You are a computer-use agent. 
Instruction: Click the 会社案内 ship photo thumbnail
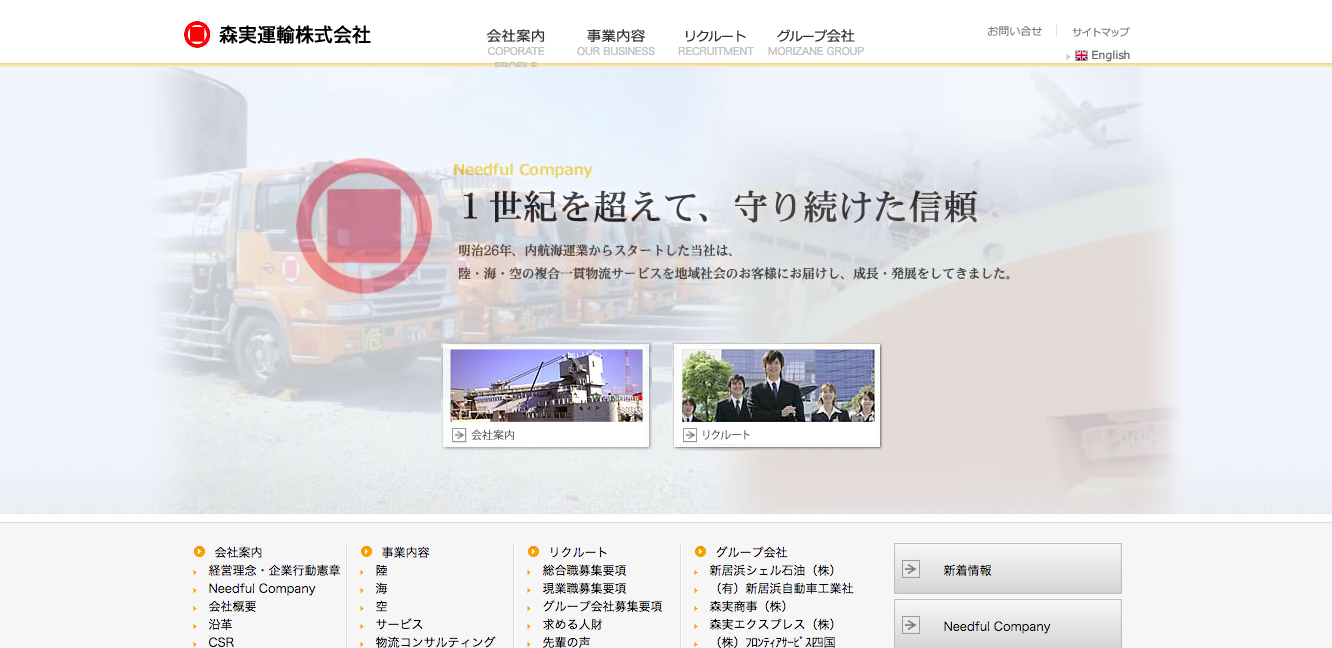coord(546,385)
